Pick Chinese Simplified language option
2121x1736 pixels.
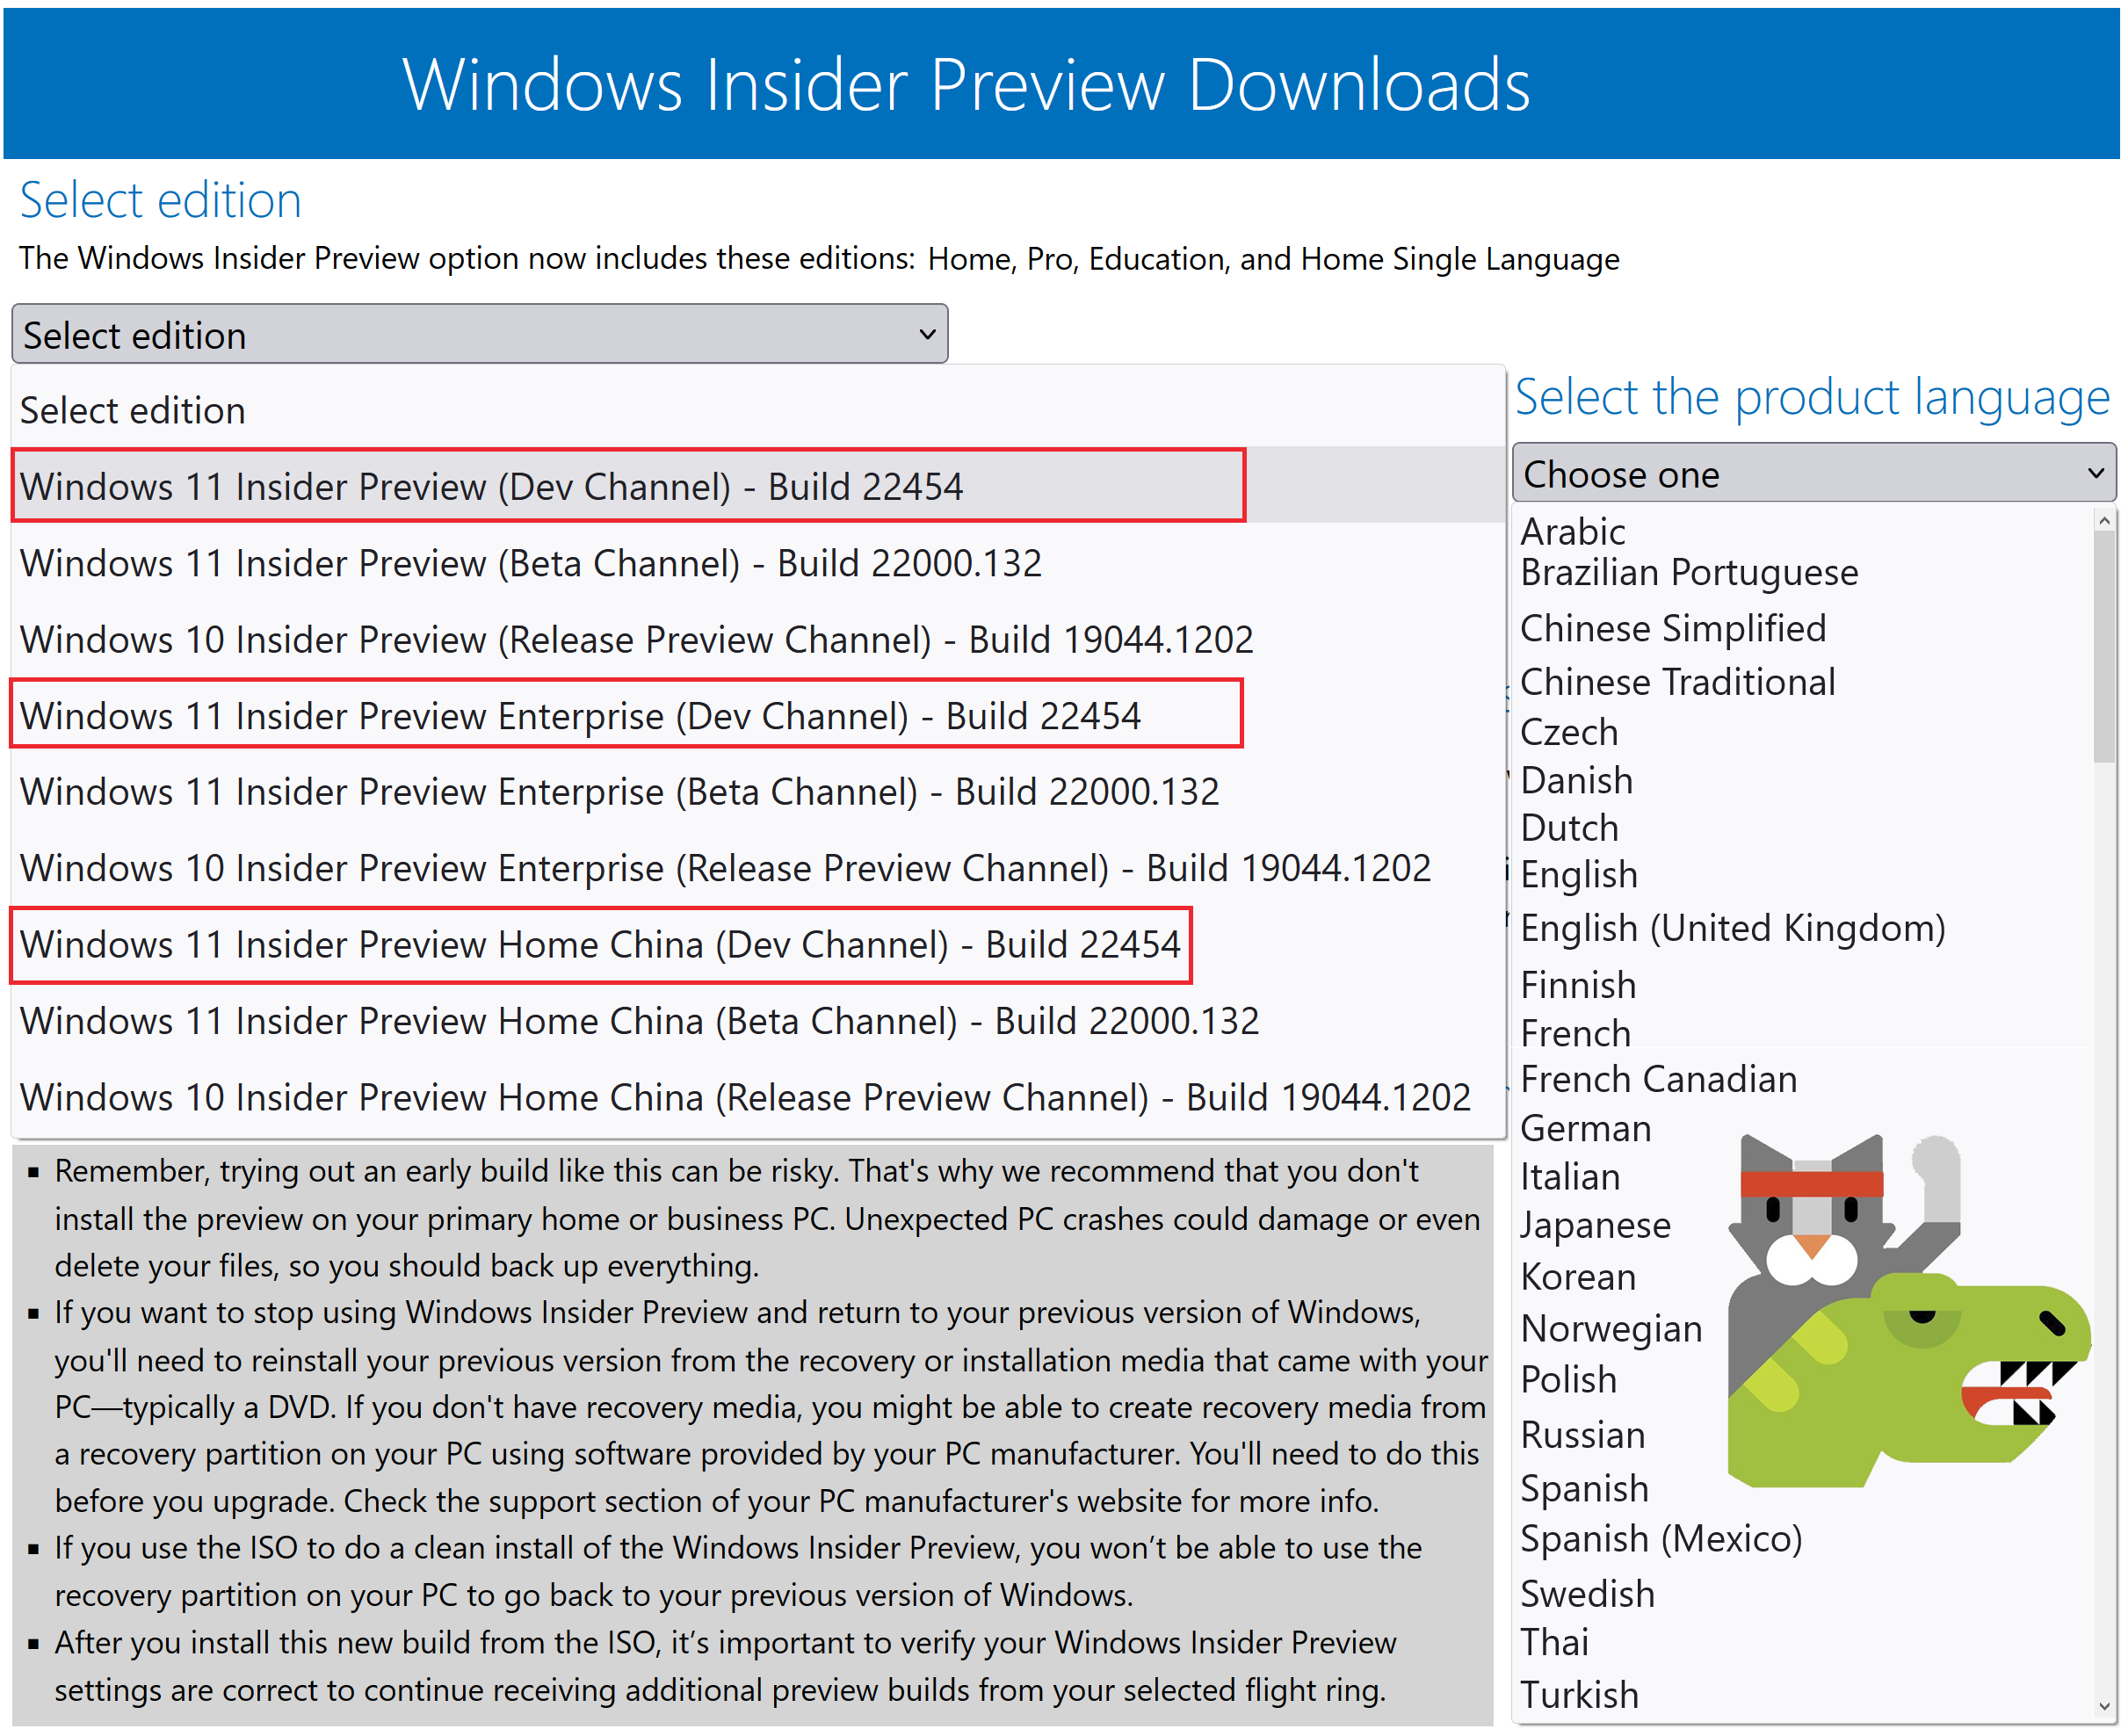1672,628
